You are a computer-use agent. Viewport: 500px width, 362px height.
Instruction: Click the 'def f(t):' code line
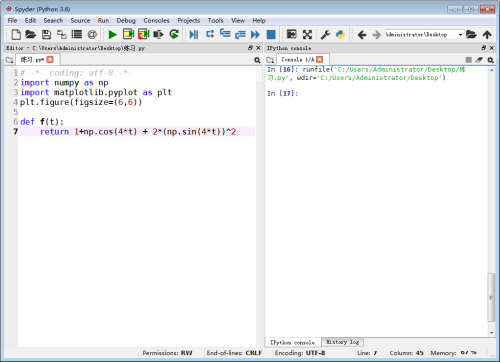[x=42, y=122]
